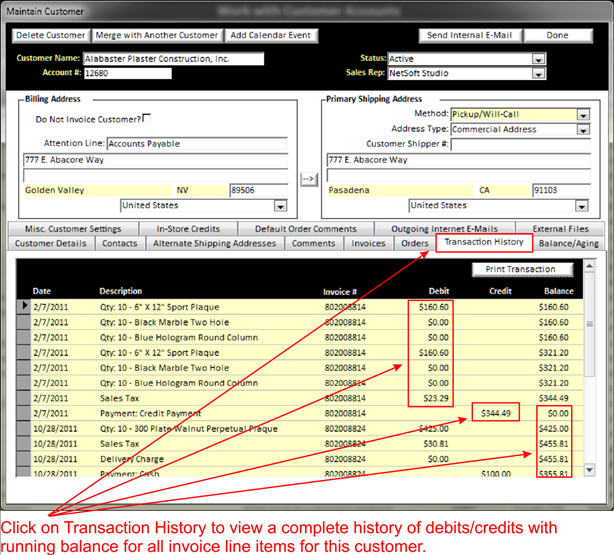Open Alternate Shipping Addresses tab

215,243
